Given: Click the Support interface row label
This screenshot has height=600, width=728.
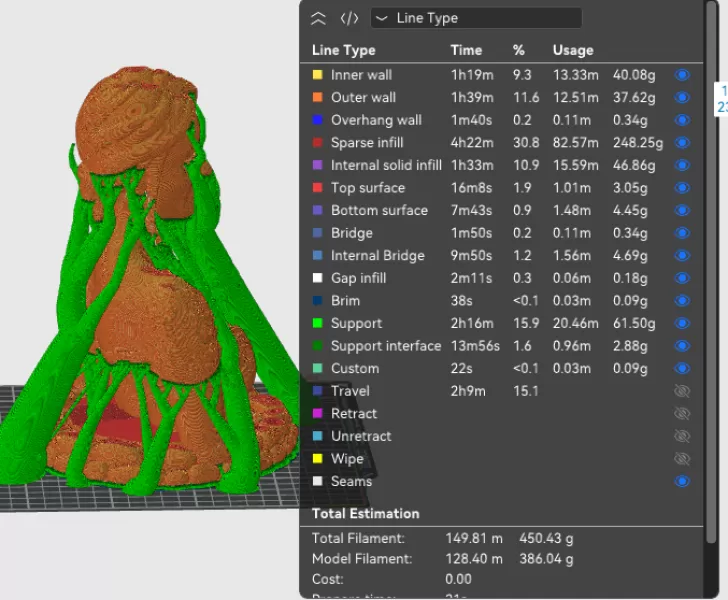Looking at the screenshot, I should pyautogui.click(x=385, y=346).
